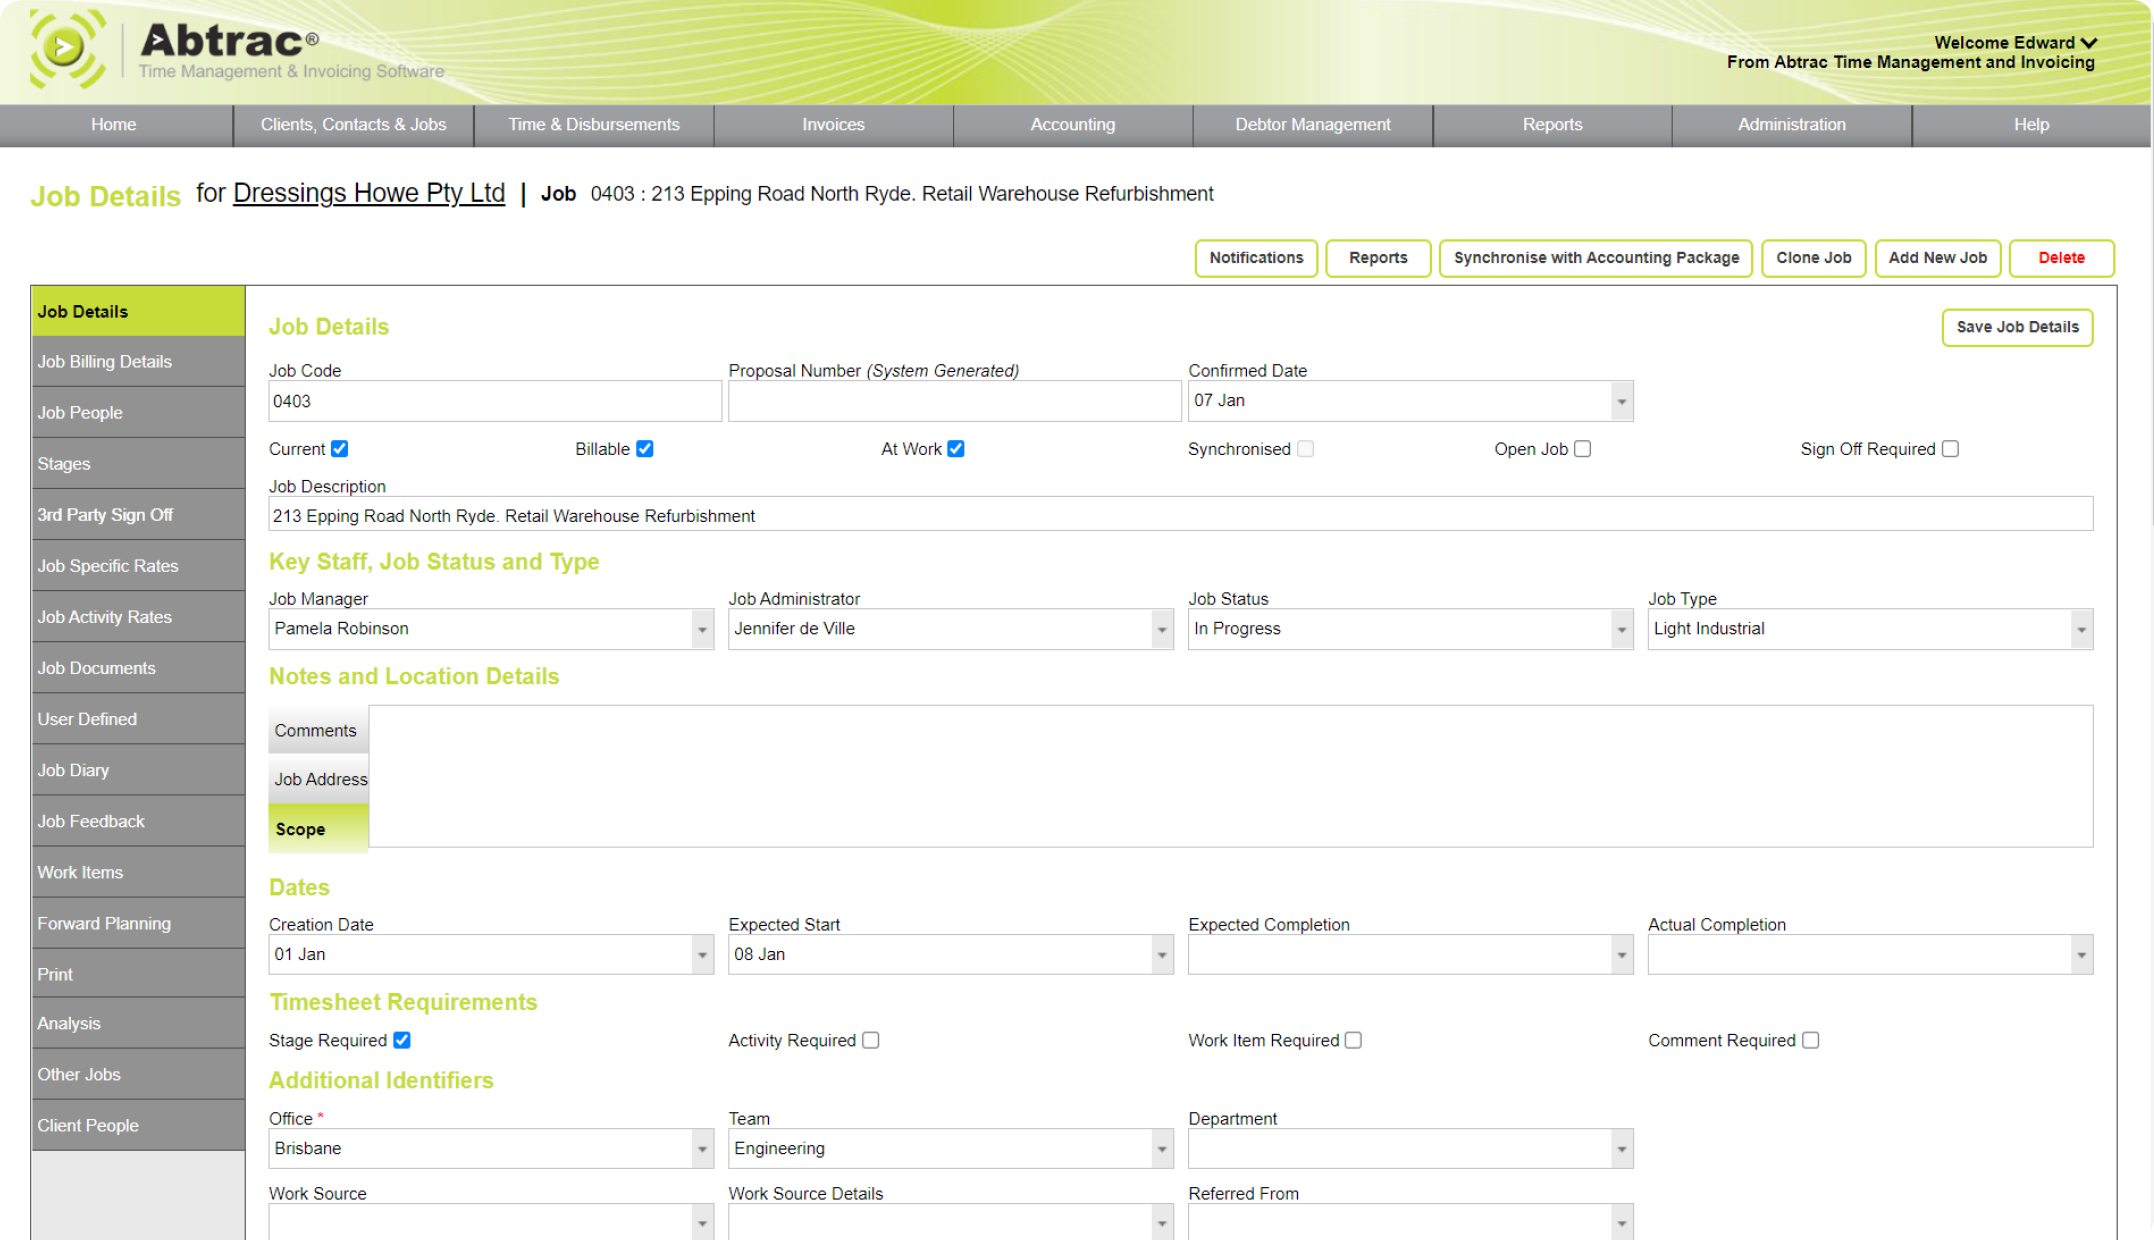Open the Job Administrator dropdown
The image size is (2154, 1240).
click(1161, 629)
